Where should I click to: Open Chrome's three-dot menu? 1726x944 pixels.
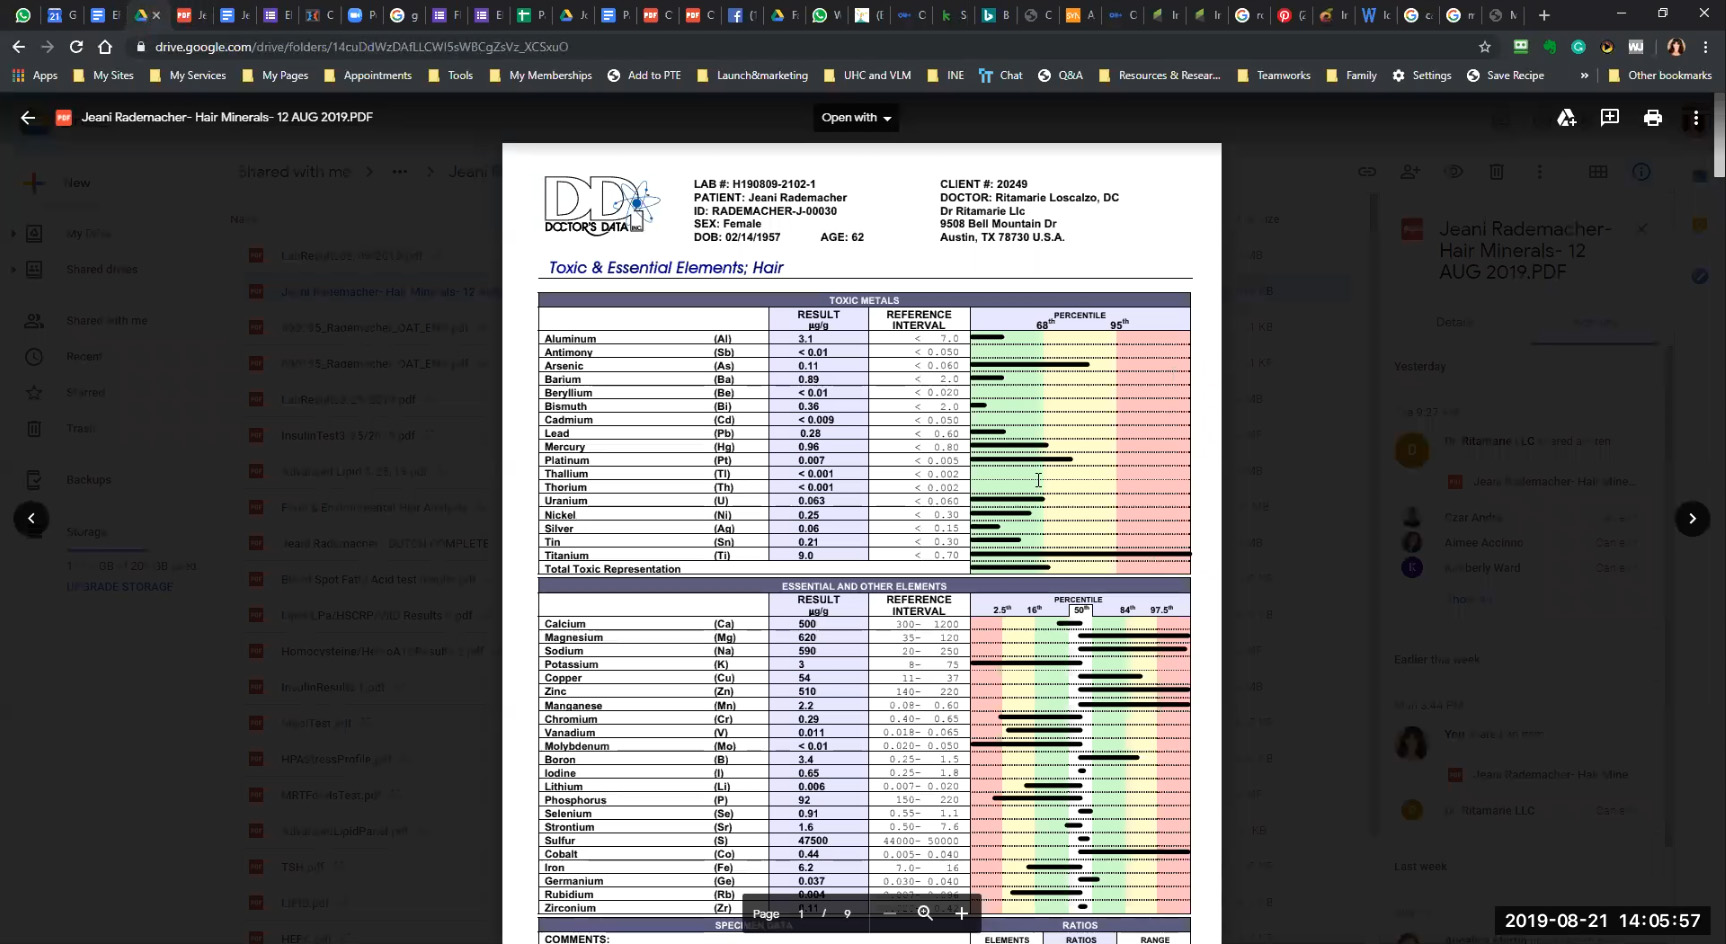1704,47
